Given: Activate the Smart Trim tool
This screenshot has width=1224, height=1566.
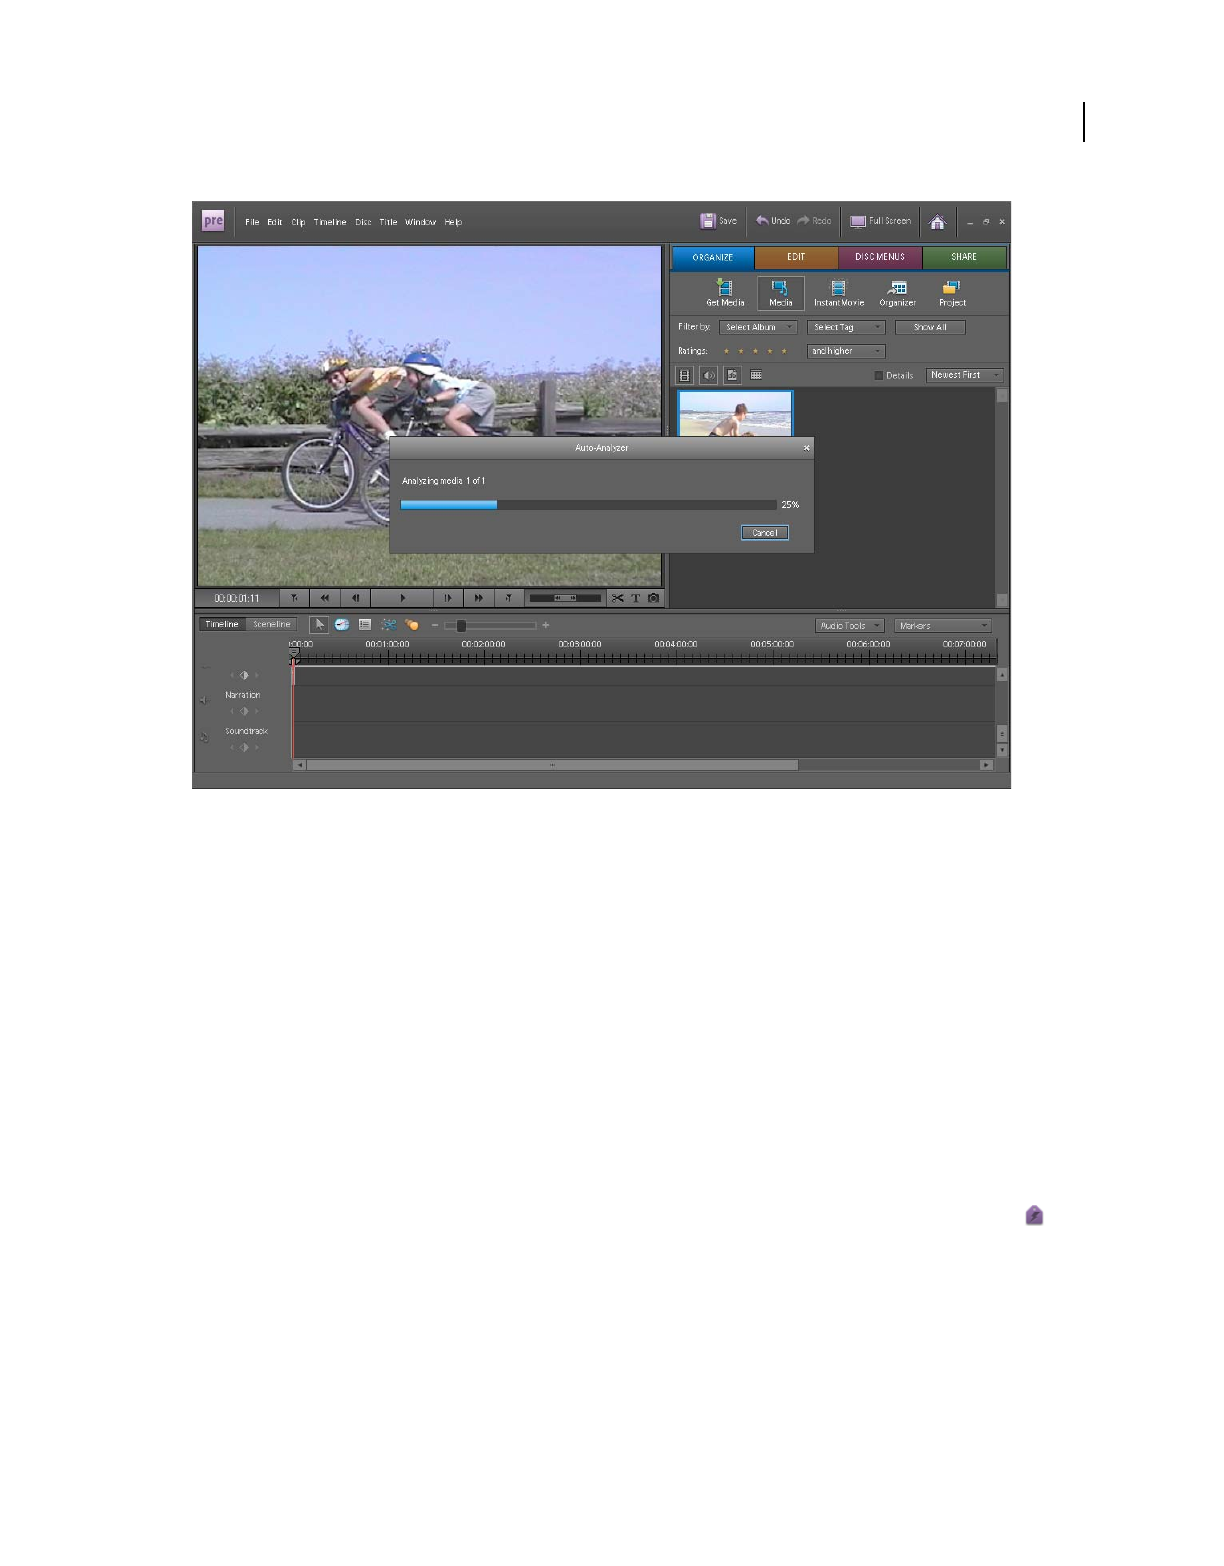Looking at the screenshot, I should [388, 625].
